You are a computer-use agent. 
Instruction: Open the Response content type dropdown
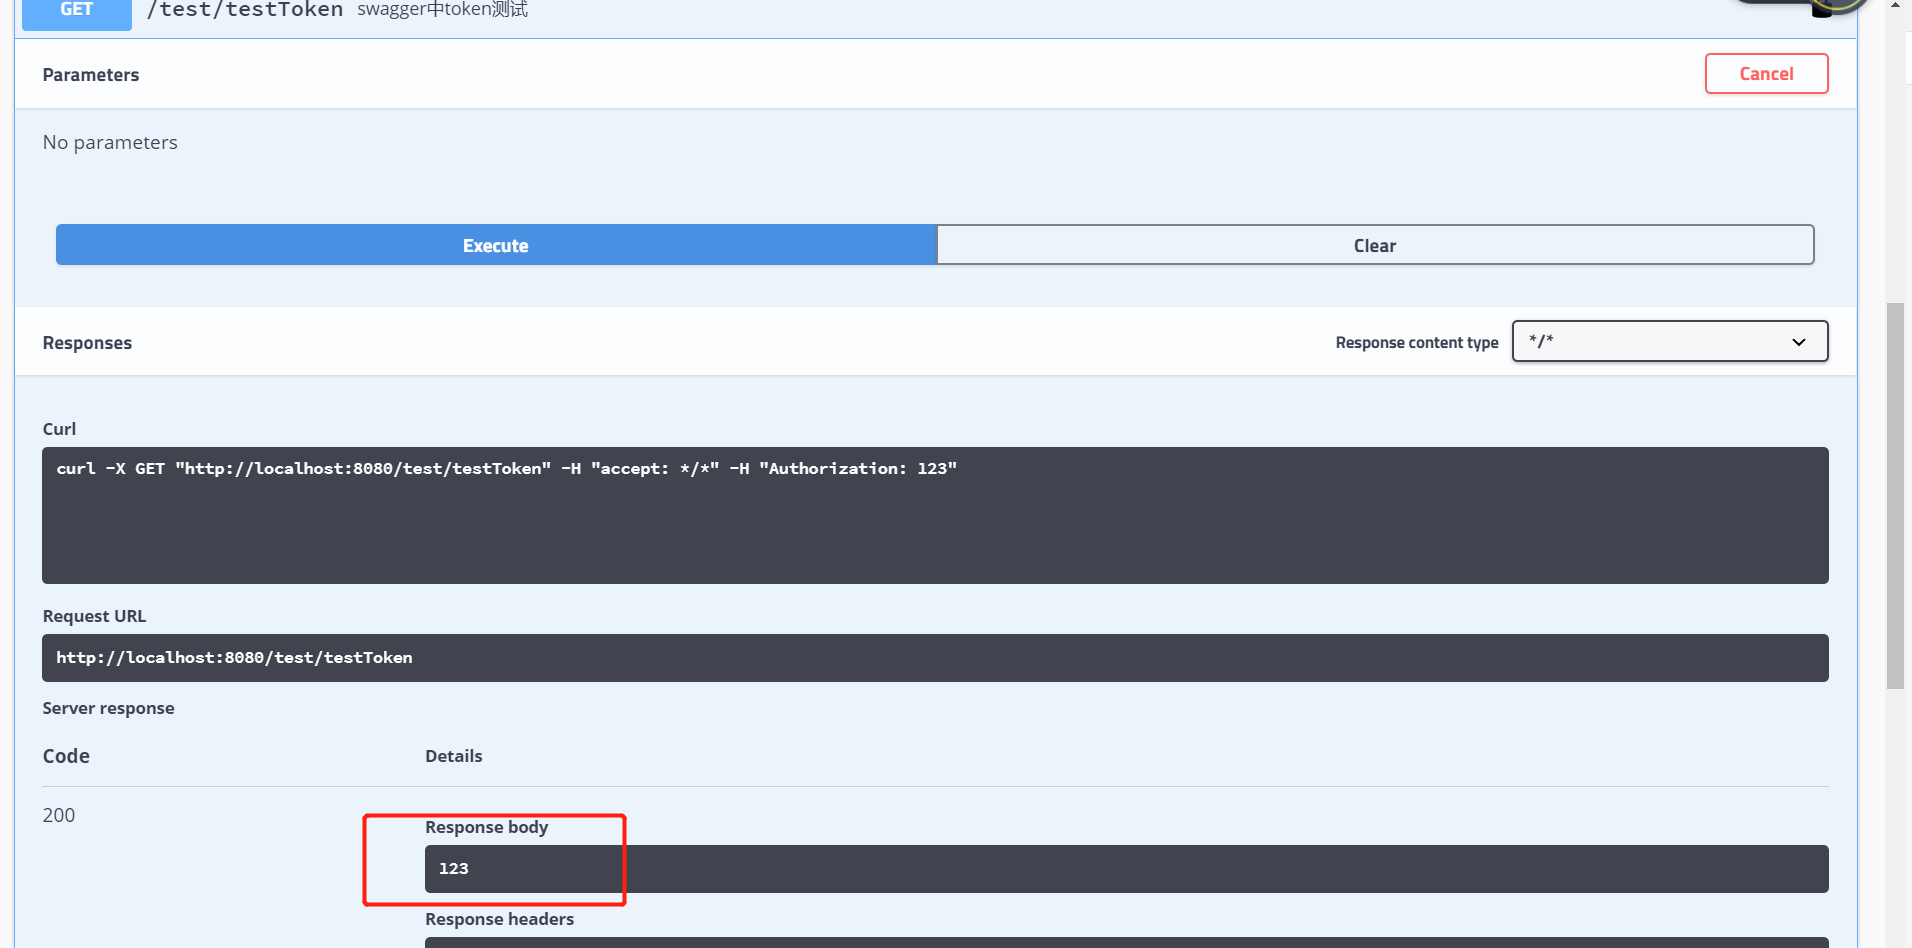(1670, 341)
